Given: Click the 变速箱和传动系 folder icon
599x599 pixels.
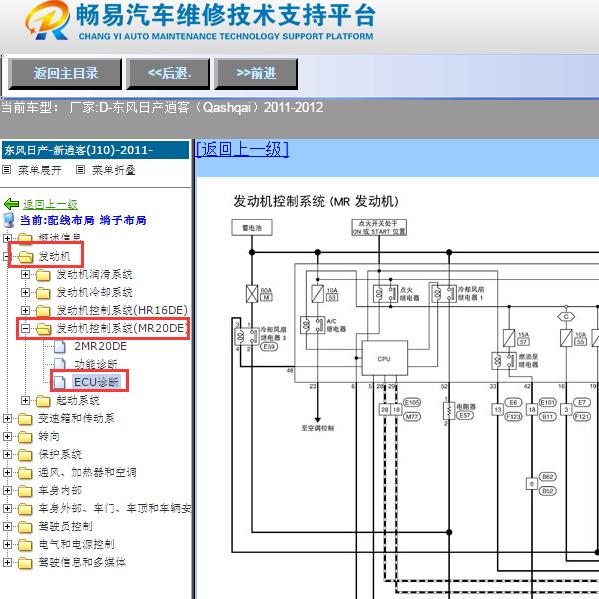Looking at the screenshot, I should pos(25,419).
